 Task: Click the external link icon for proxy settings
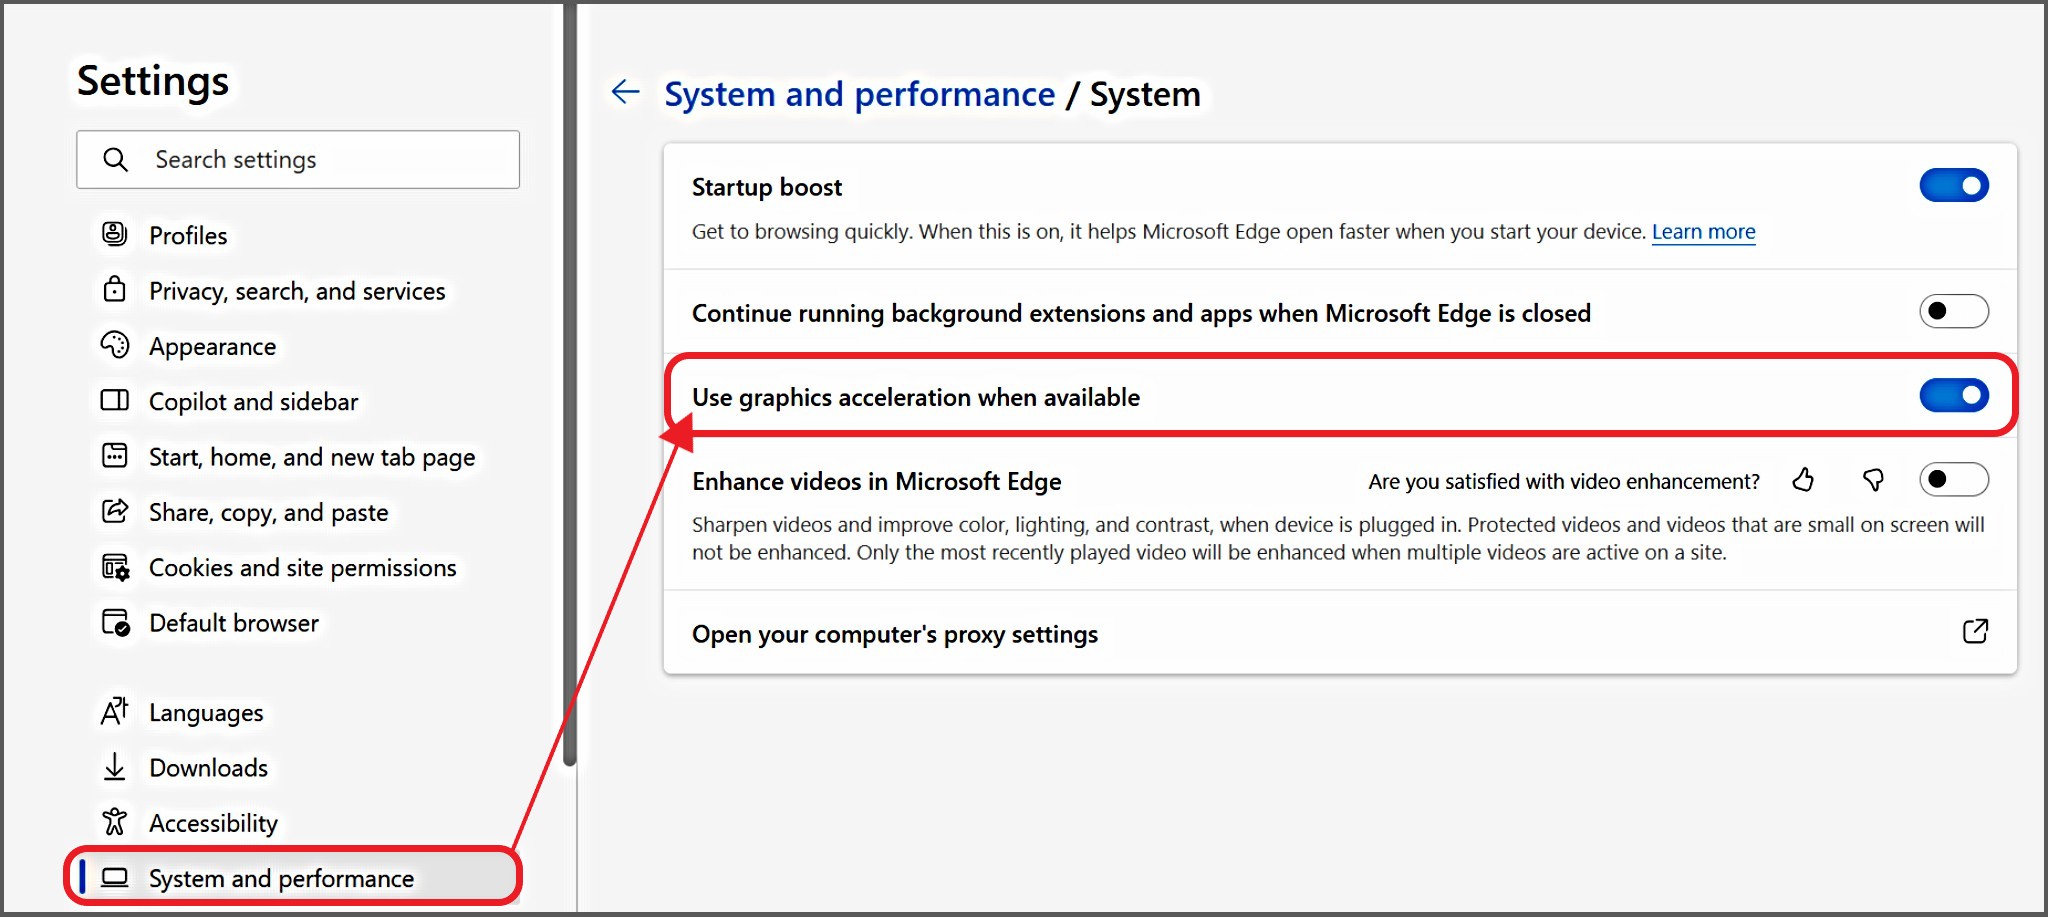point(1975,632)
